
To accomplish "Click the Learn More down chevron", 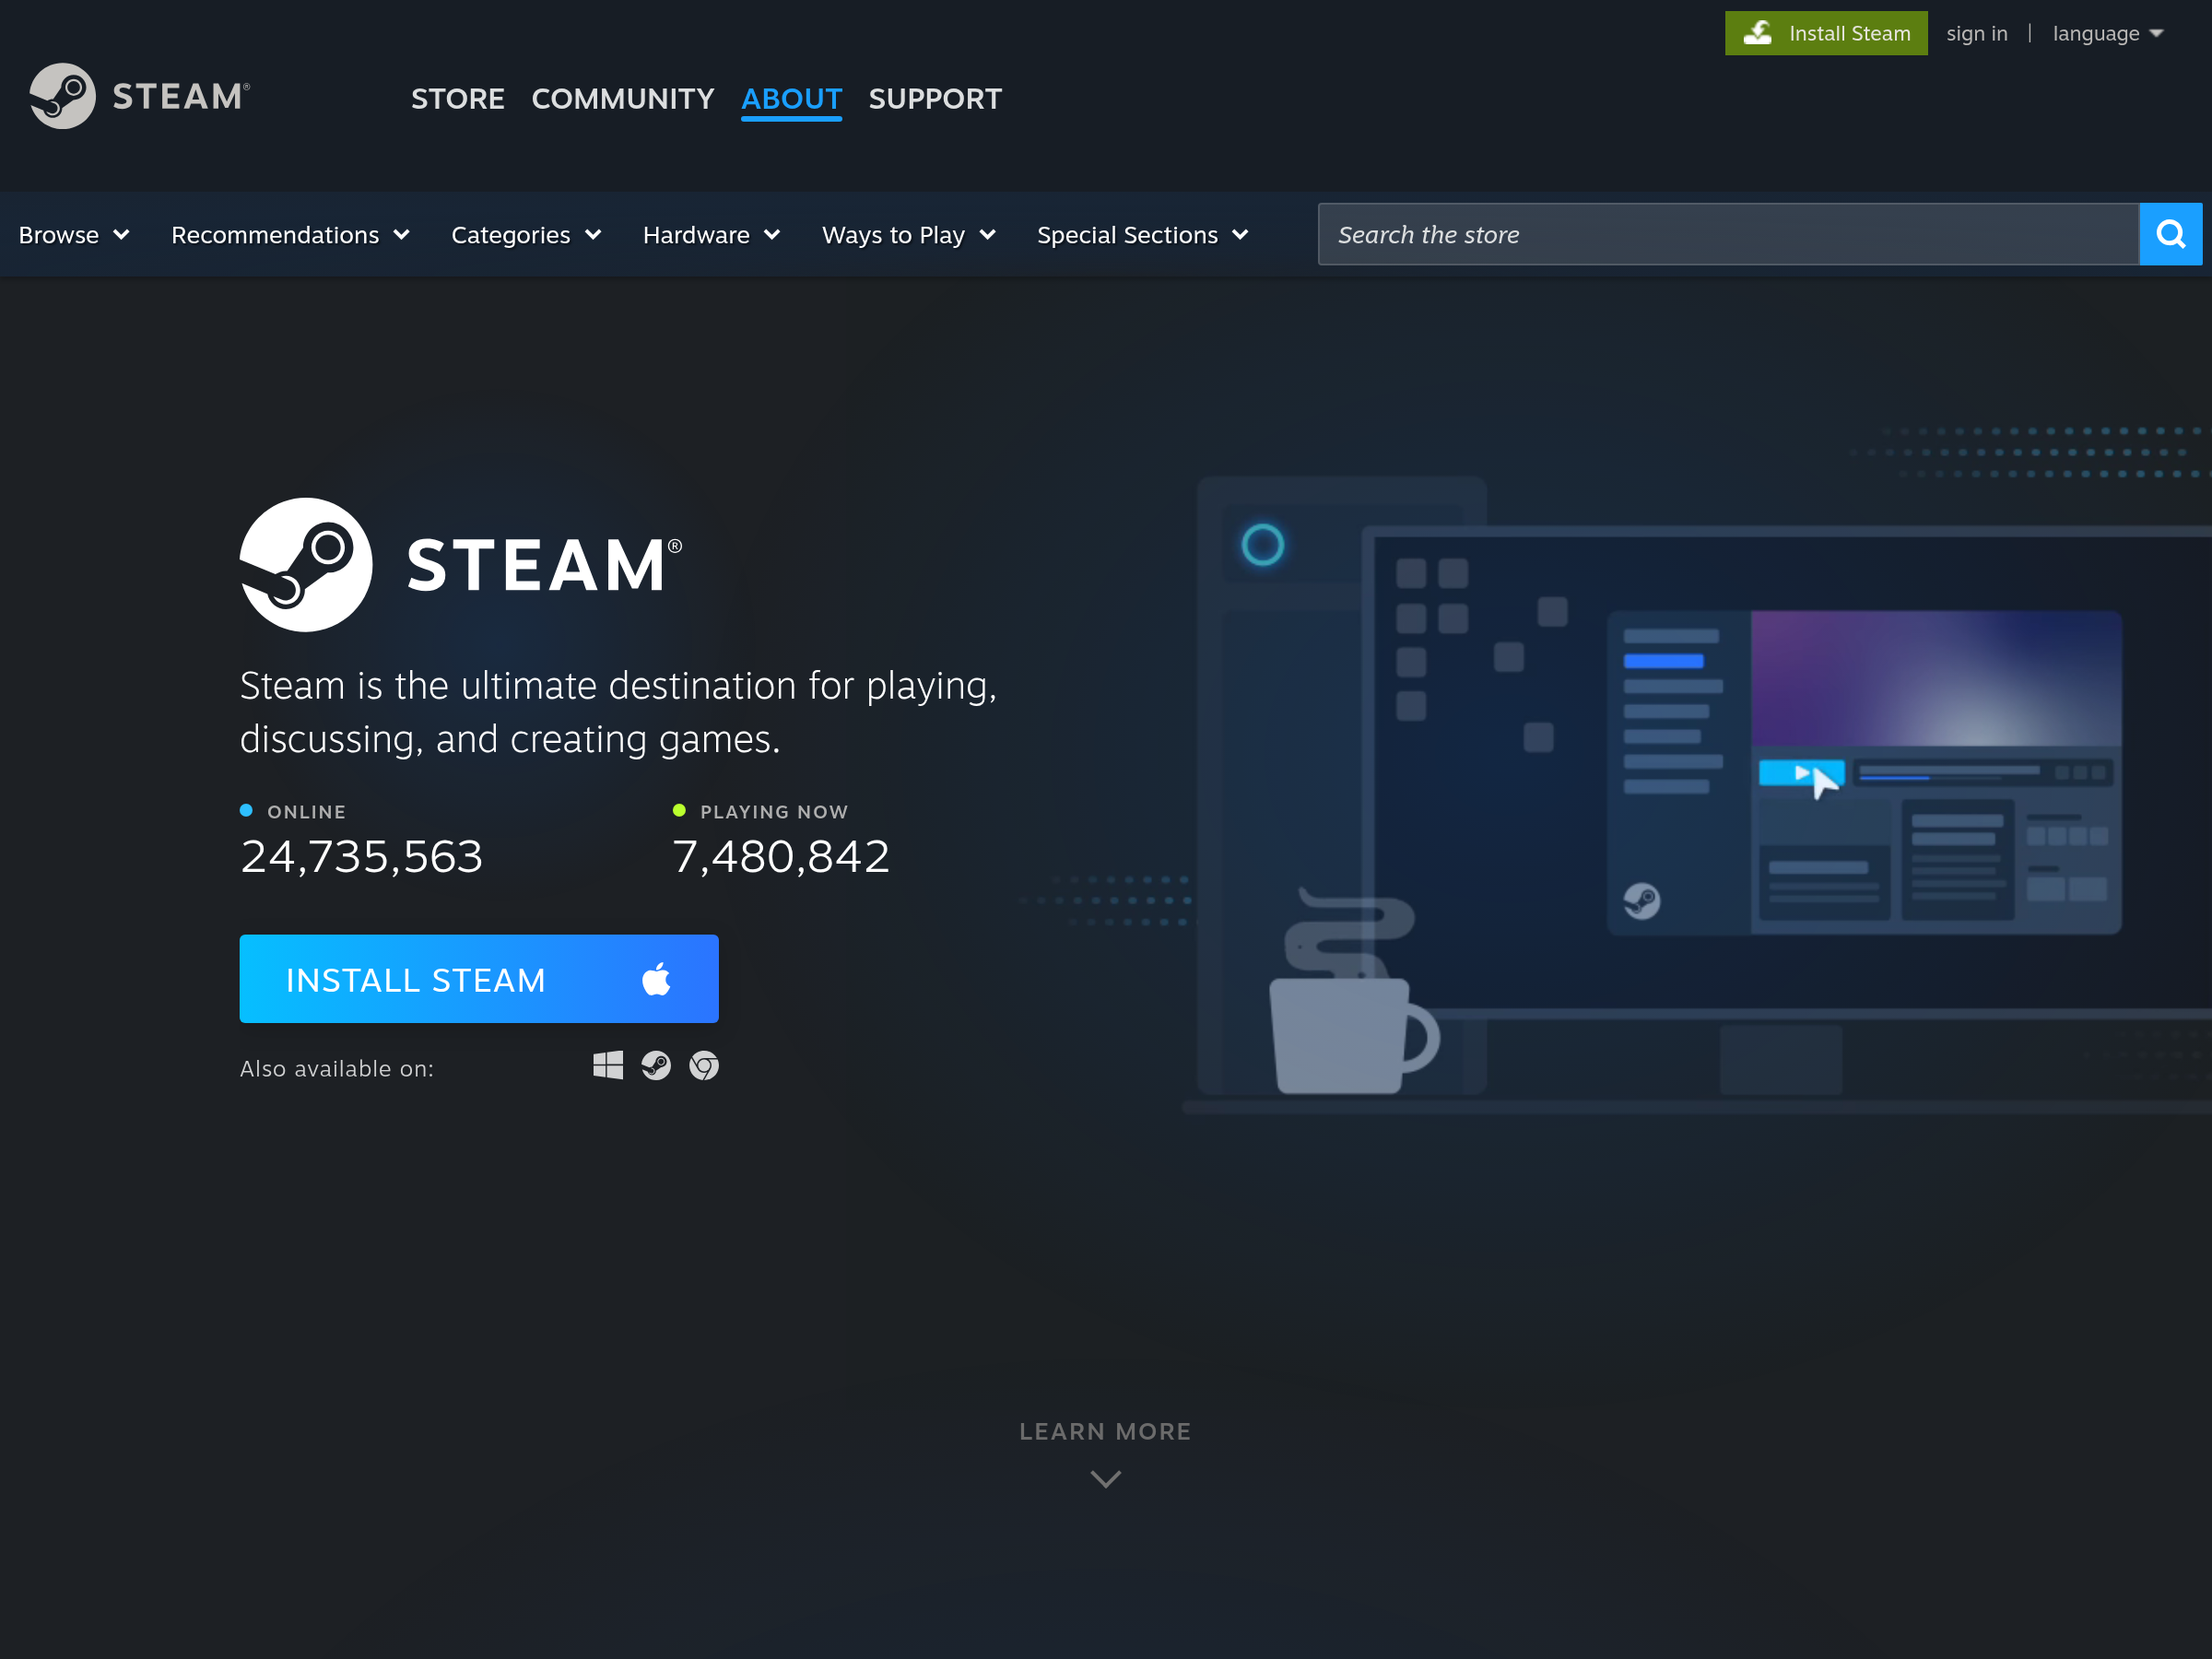I will (x=1105, y=1478).
